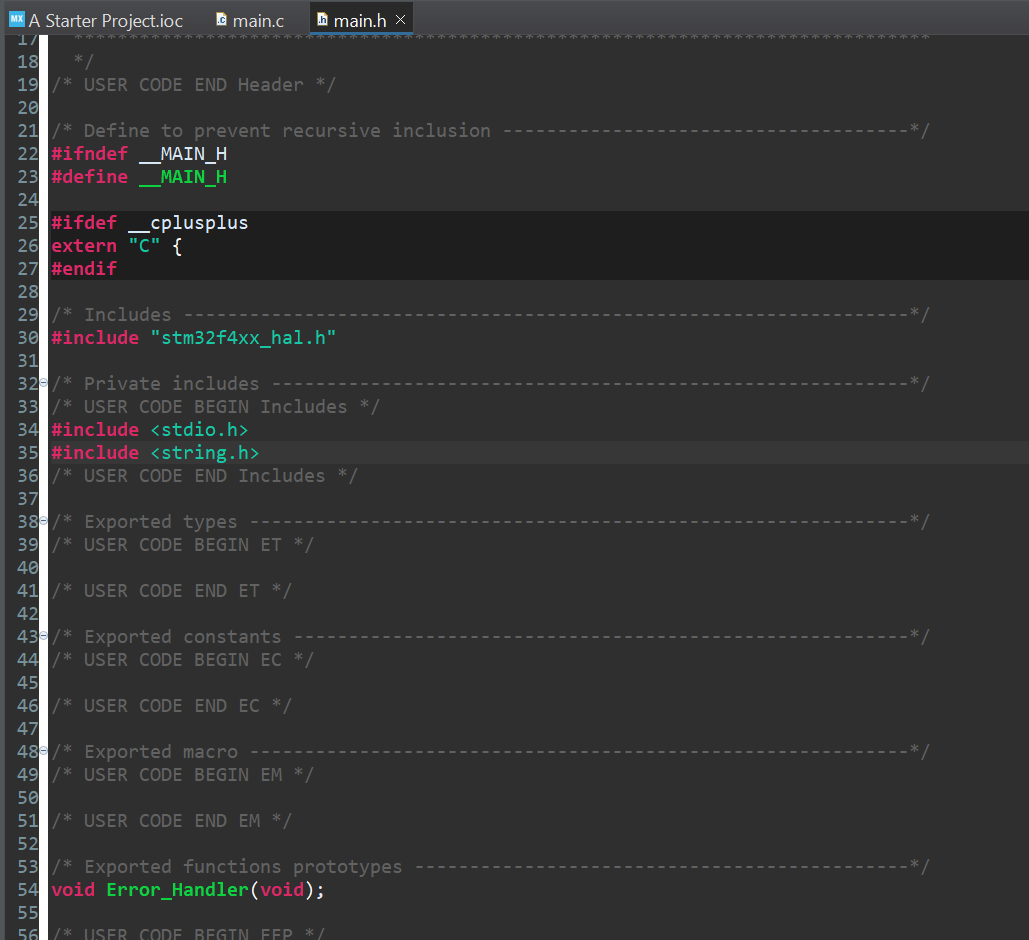Click on the __cplusplus identifier
The image size is (1029, 940).
coord(188,223)
